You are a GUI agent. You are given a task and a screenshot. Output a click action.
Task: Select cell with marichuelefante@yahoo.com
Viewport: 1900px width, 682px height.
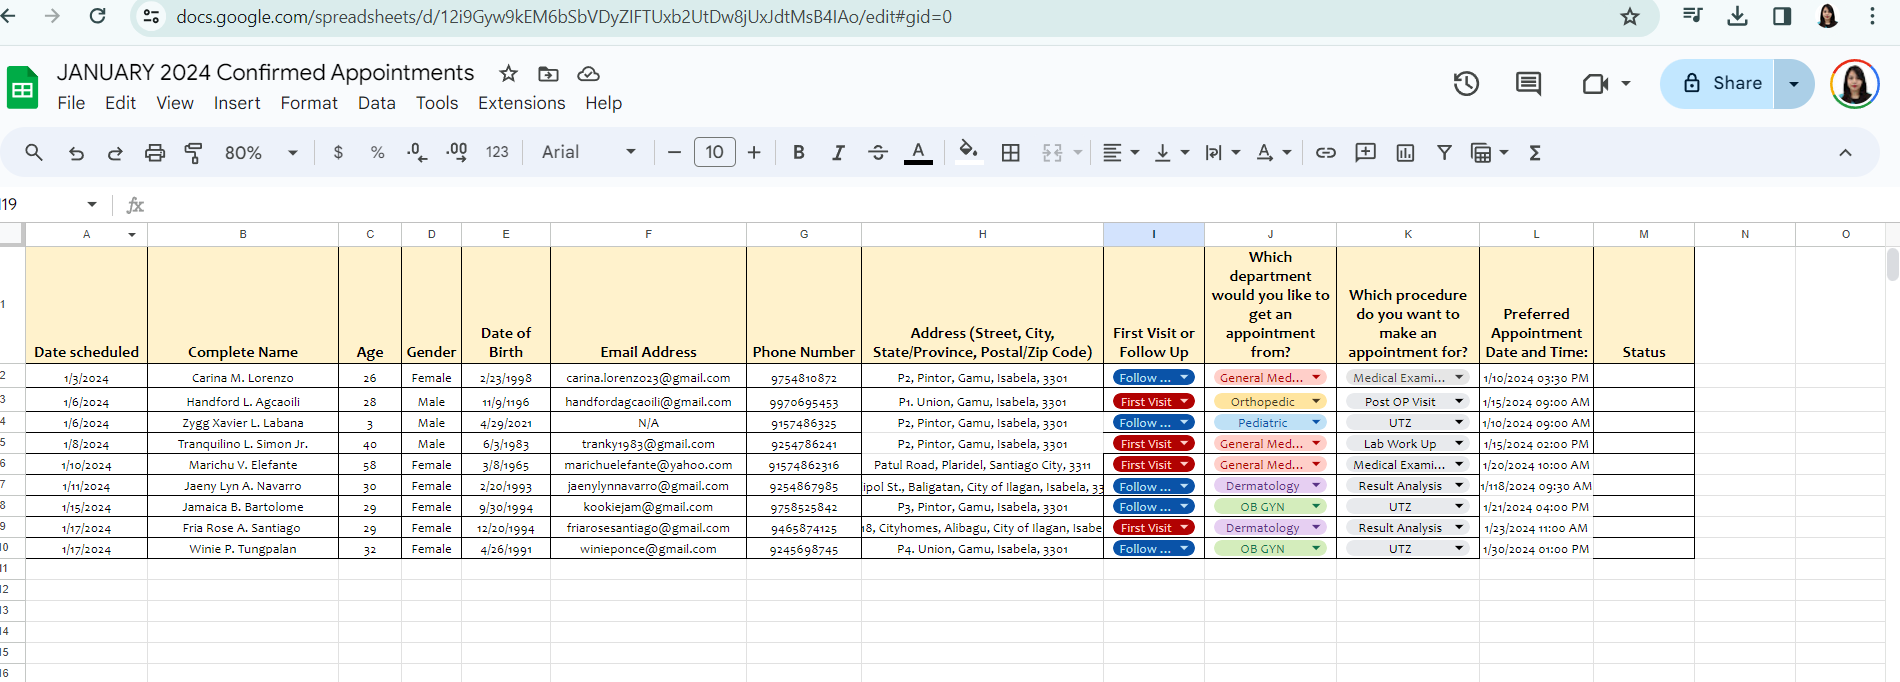pos(648,465)
